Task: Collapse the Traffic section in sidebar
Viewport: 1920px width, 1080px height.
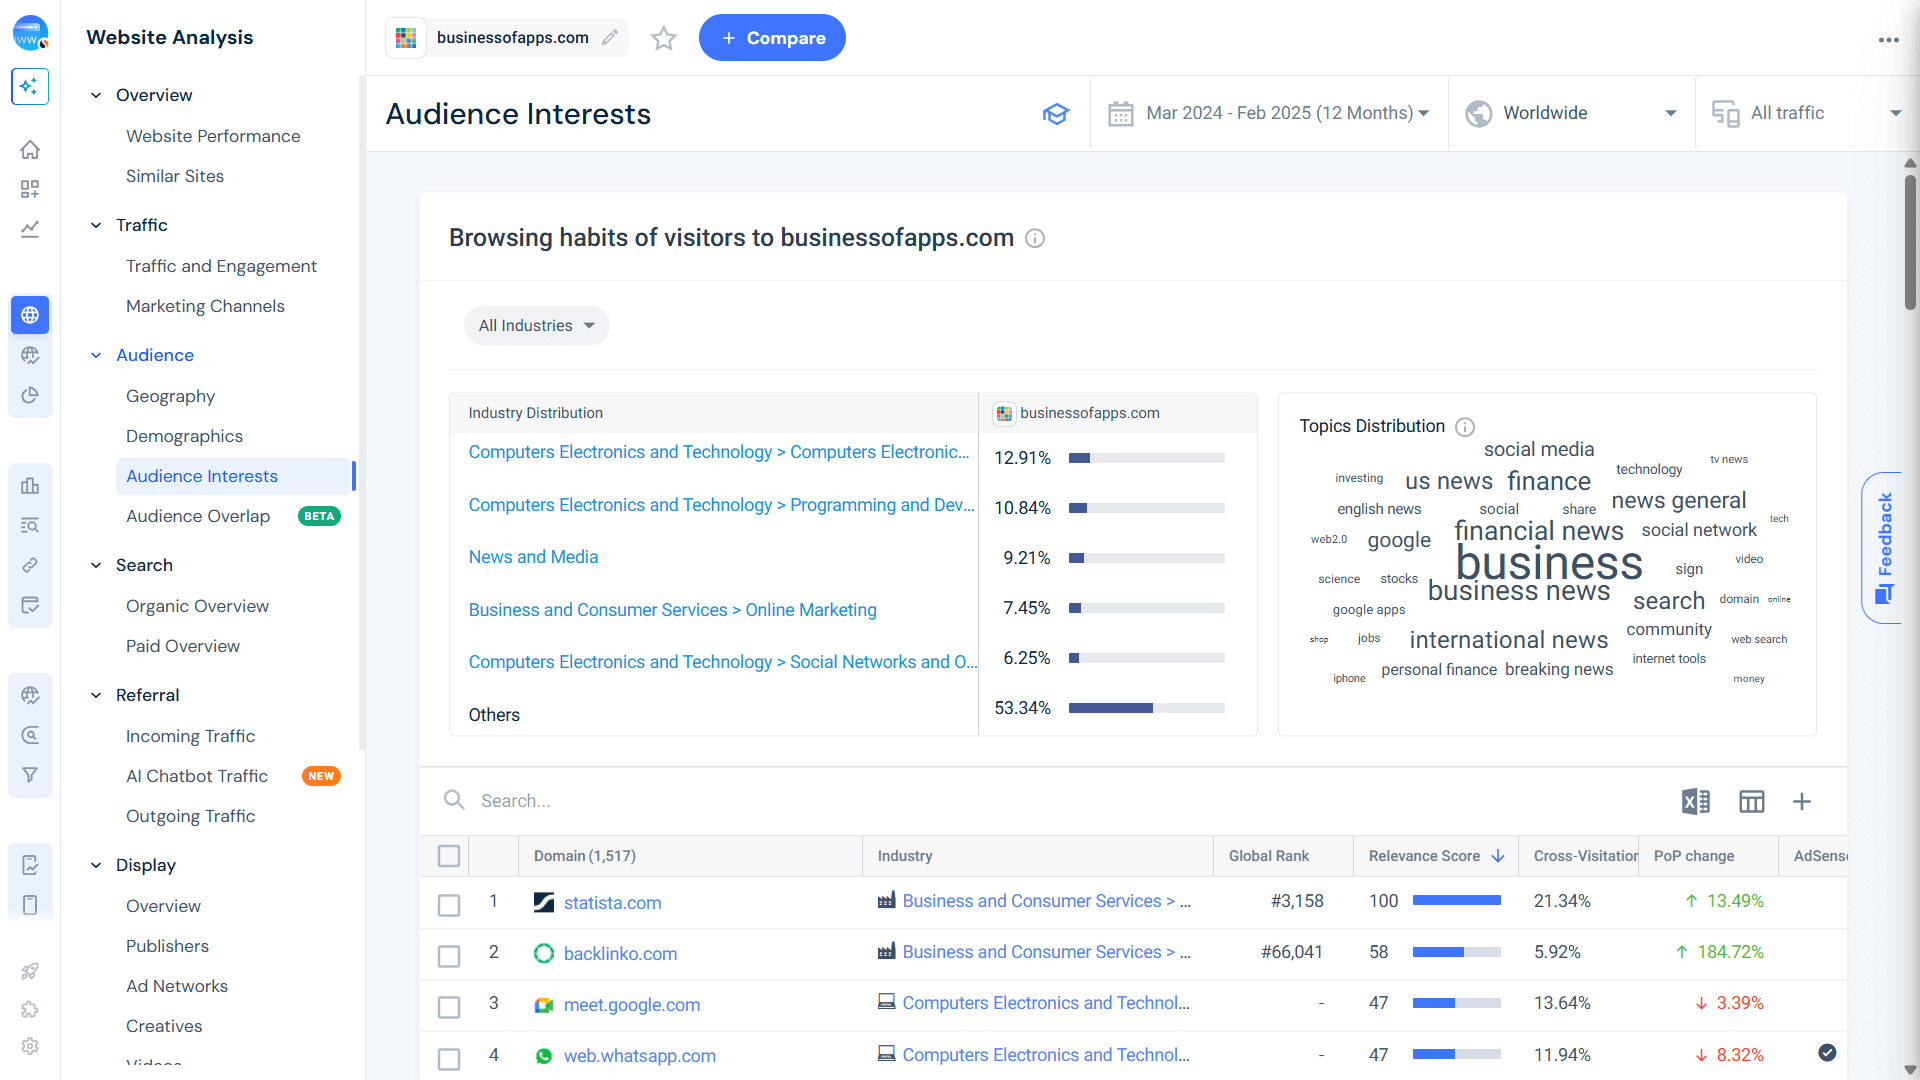Action: (x=96, y=225)
